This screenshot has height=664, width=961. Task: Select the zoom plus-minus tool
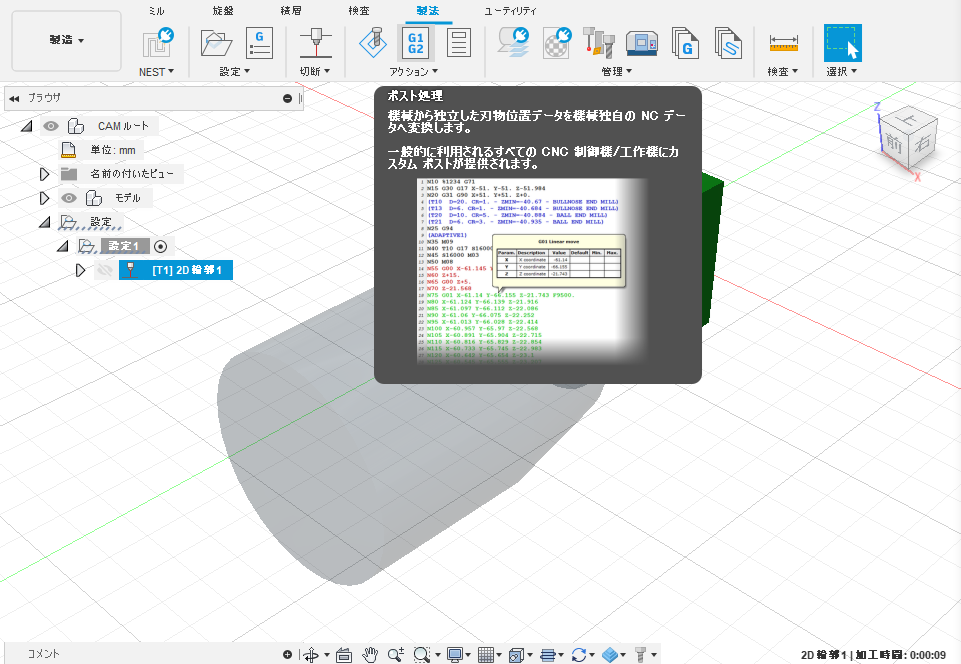pos(396,655)
